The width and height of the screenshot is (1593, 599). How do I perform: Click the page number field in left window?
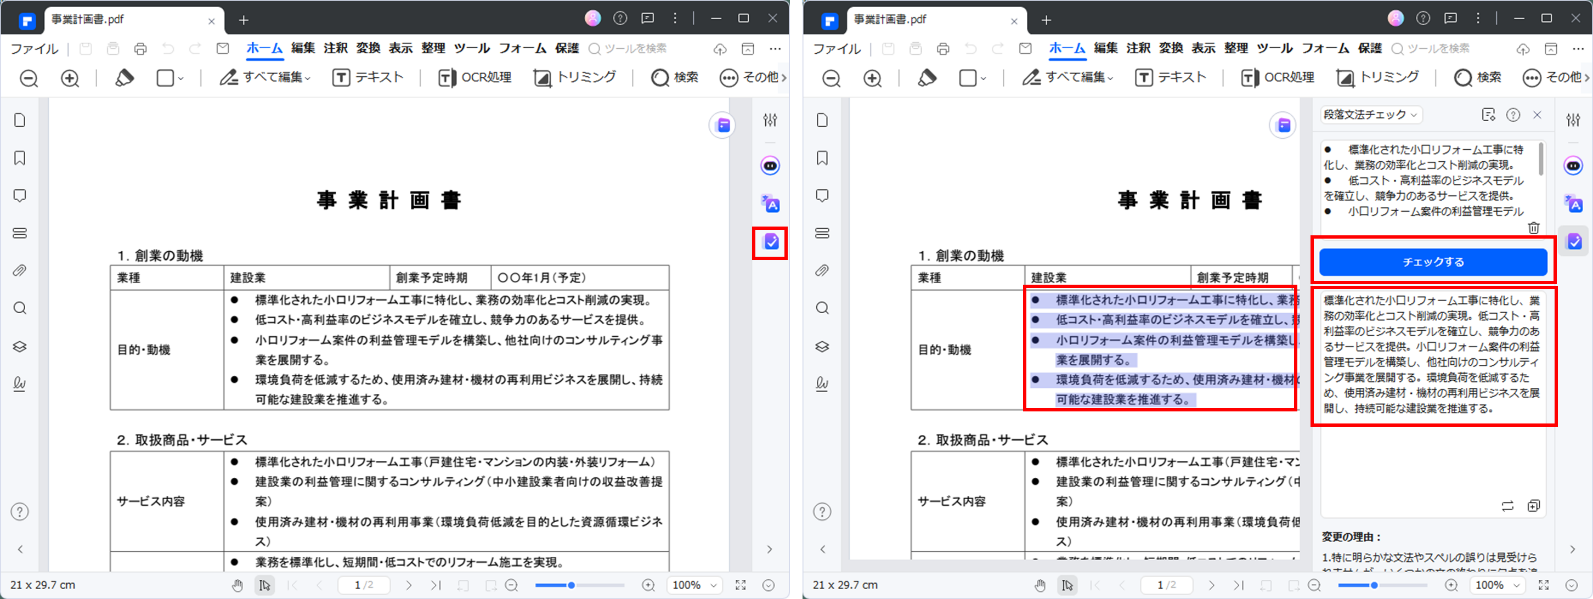[364, 585]
